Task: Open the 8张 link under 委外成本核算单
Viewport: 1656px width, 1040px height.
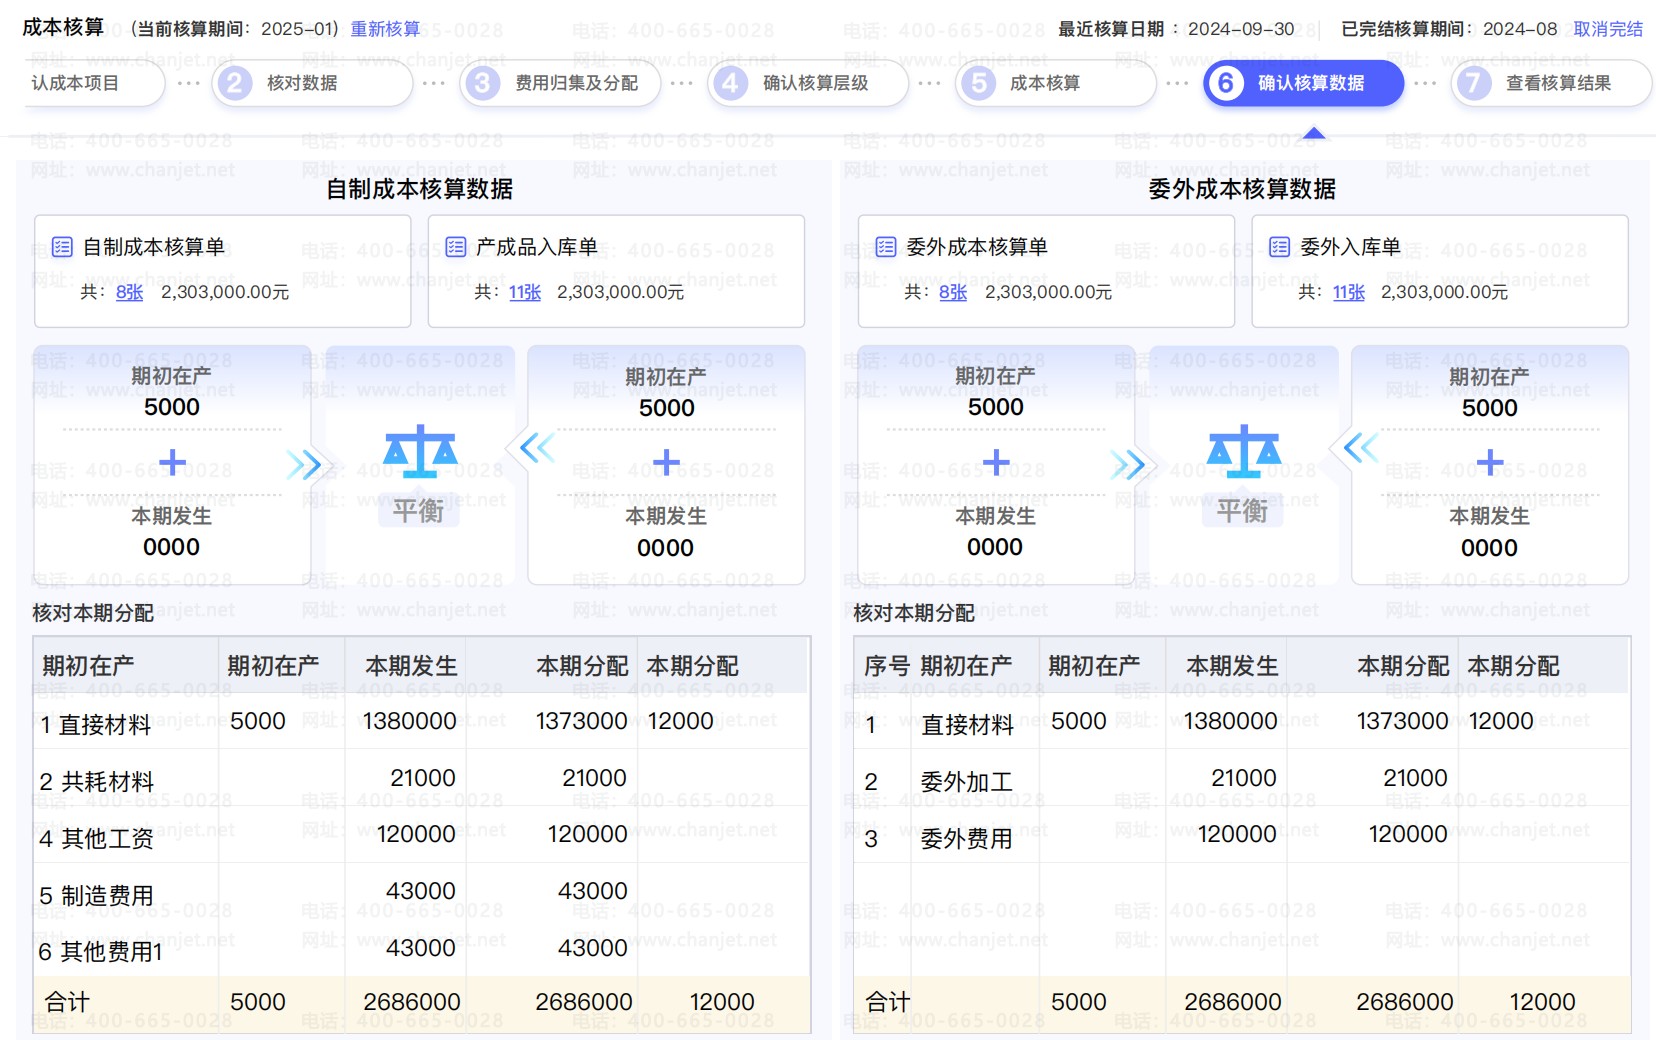Action: [x=953, y=292]
